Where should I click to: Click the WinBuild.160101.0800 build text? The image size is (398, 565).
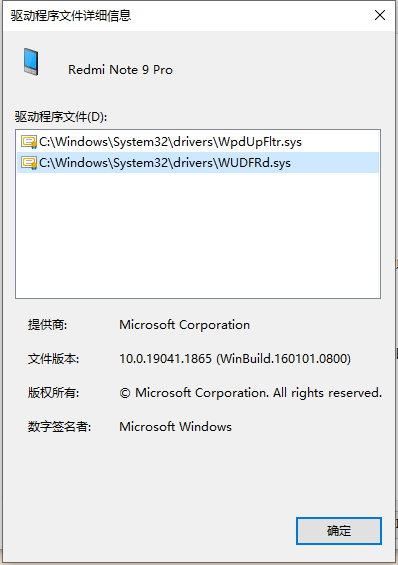[x=283, y=359]
